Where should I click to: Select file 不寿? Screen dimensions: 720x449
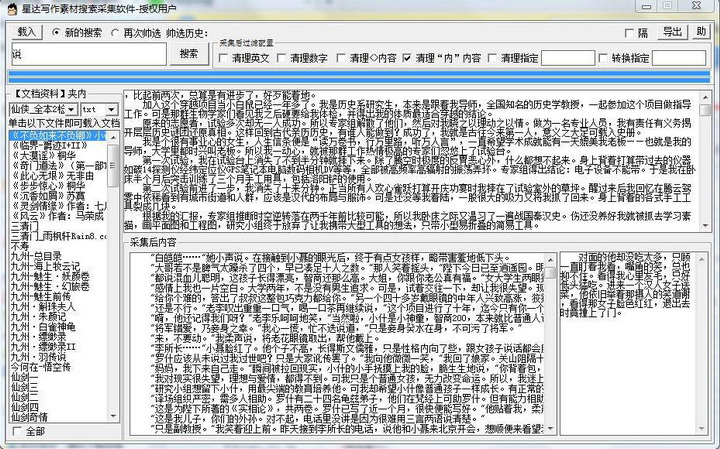tap(58, 247)
